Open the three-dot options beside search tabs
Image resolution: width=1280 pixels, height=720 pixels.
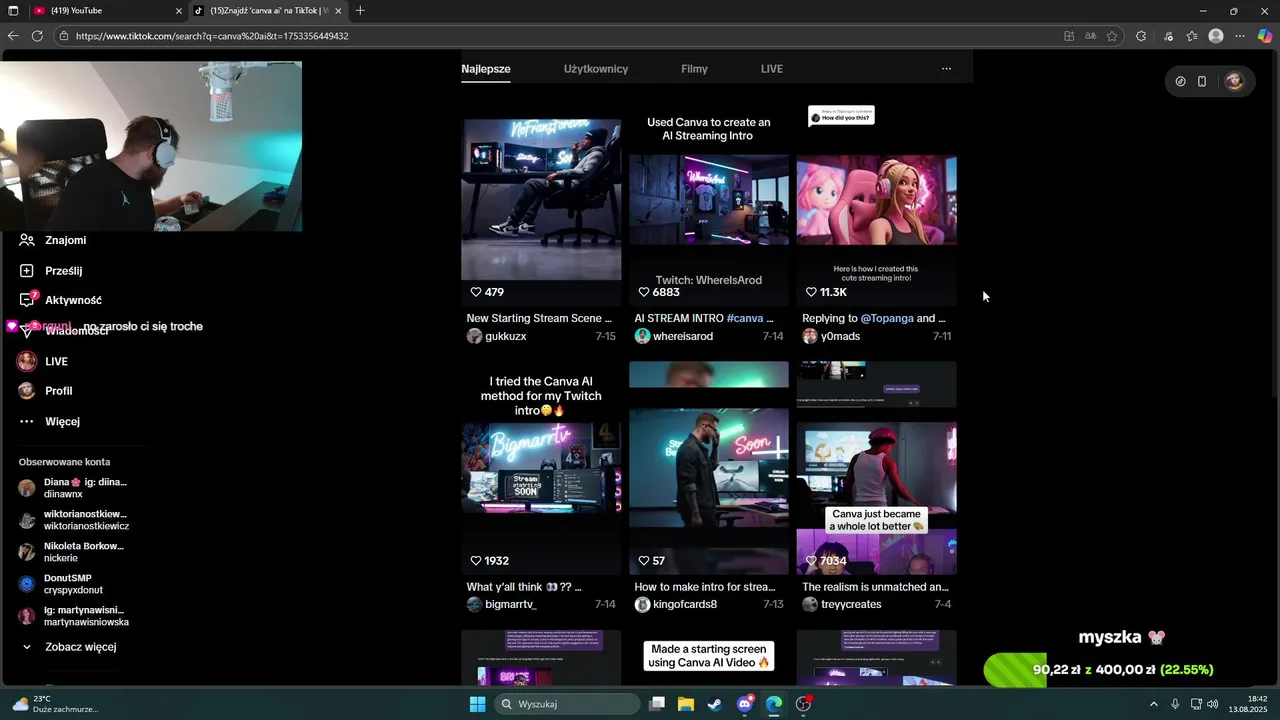tap(946, 69)
